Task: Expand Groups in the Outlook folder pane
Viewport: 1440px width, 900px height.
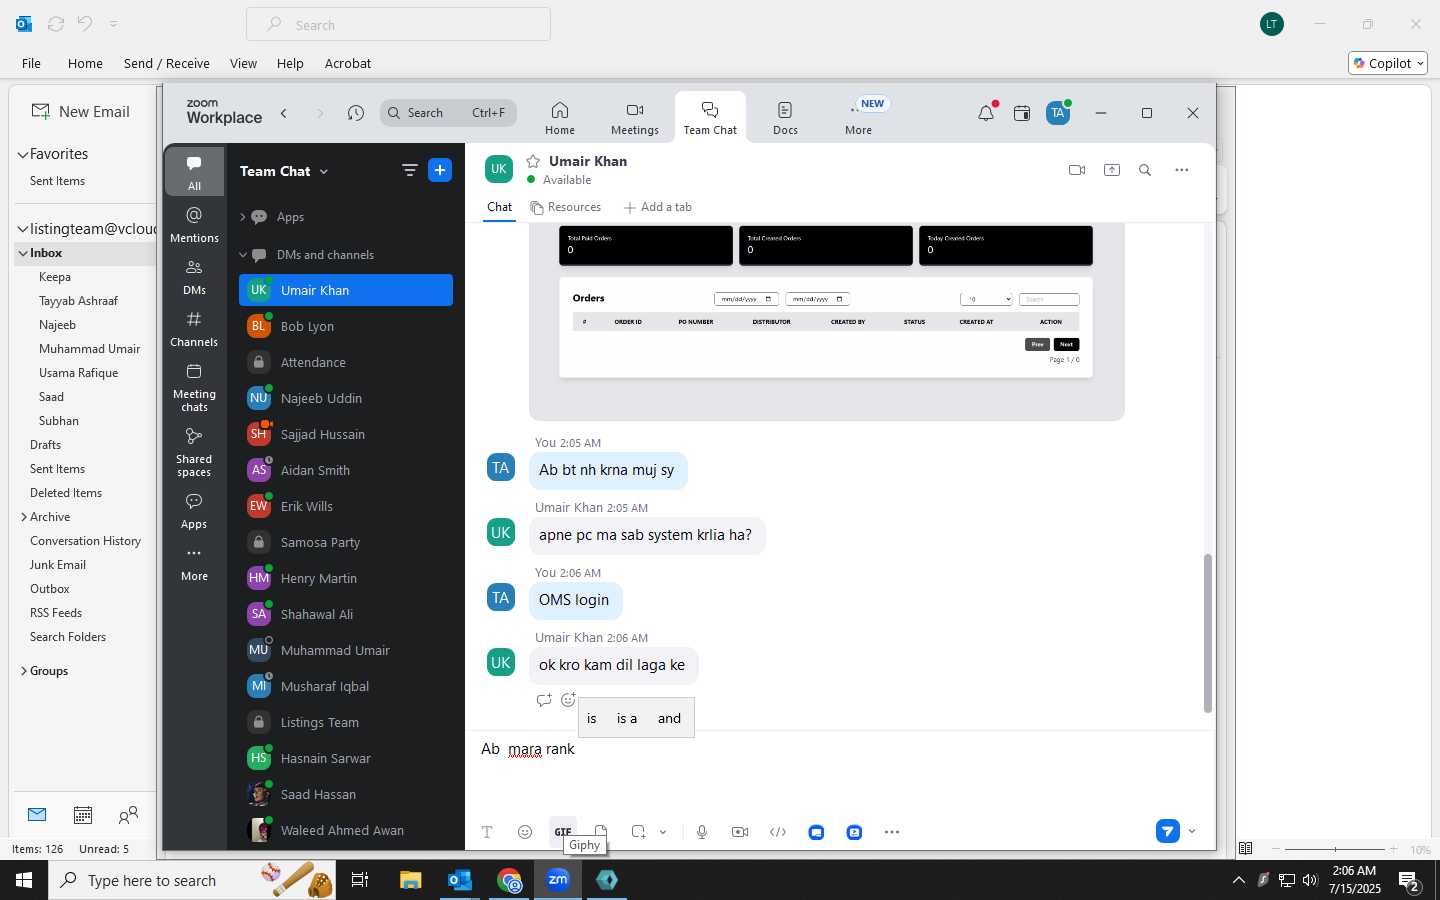Action: coord(23,671)
